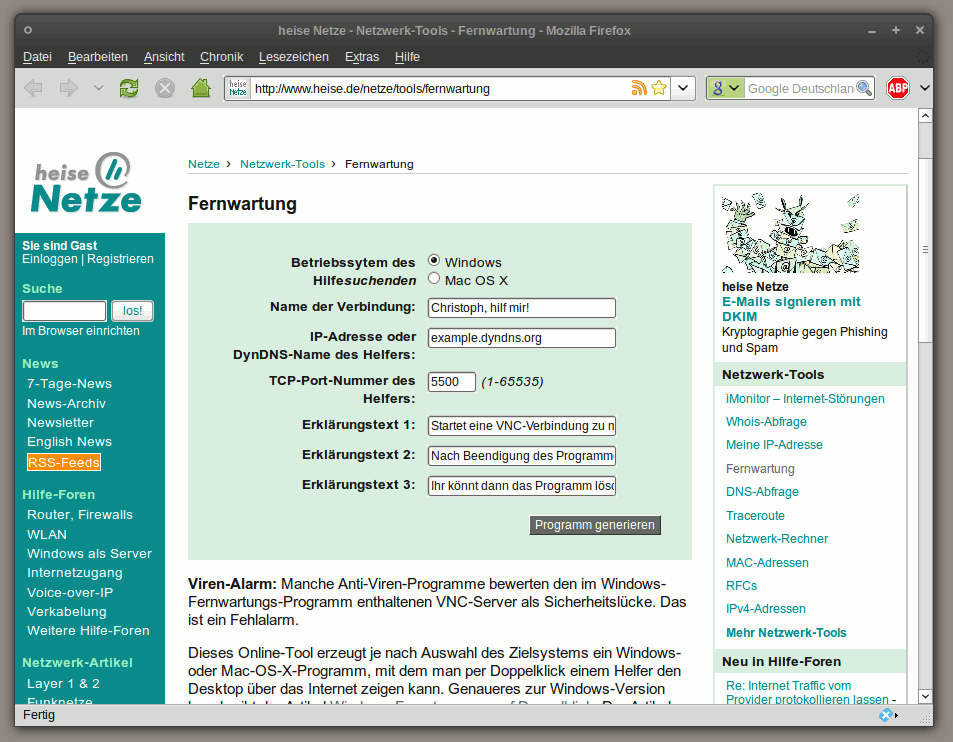Open the Traceroute tool link
Viewport: 953px width, 742px height.
755,516
